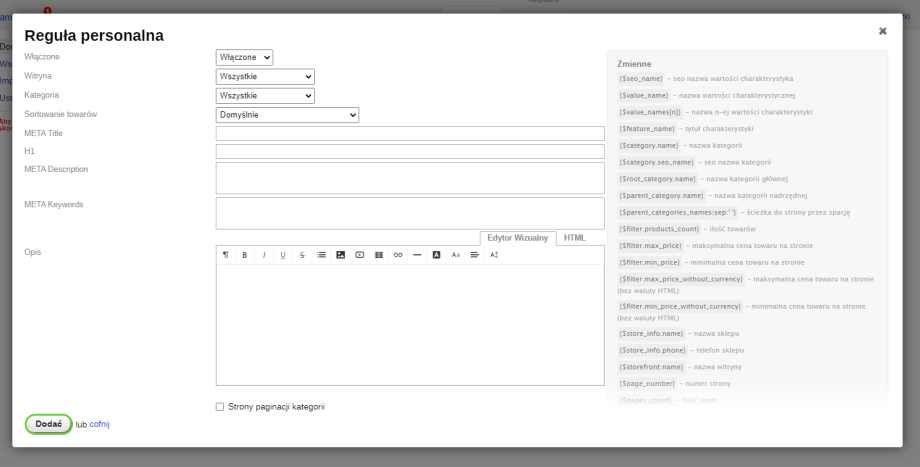Open the Włączone dropdown
920x467 pixels.
(x=244, y=58)
